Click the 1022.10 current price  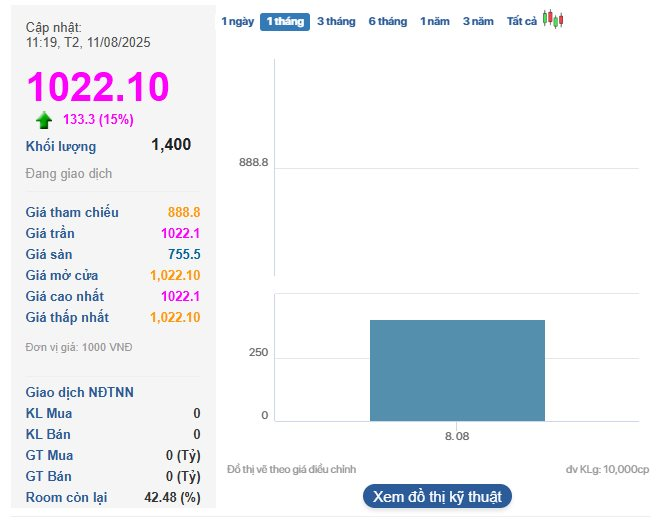click(x=97, y=88)
